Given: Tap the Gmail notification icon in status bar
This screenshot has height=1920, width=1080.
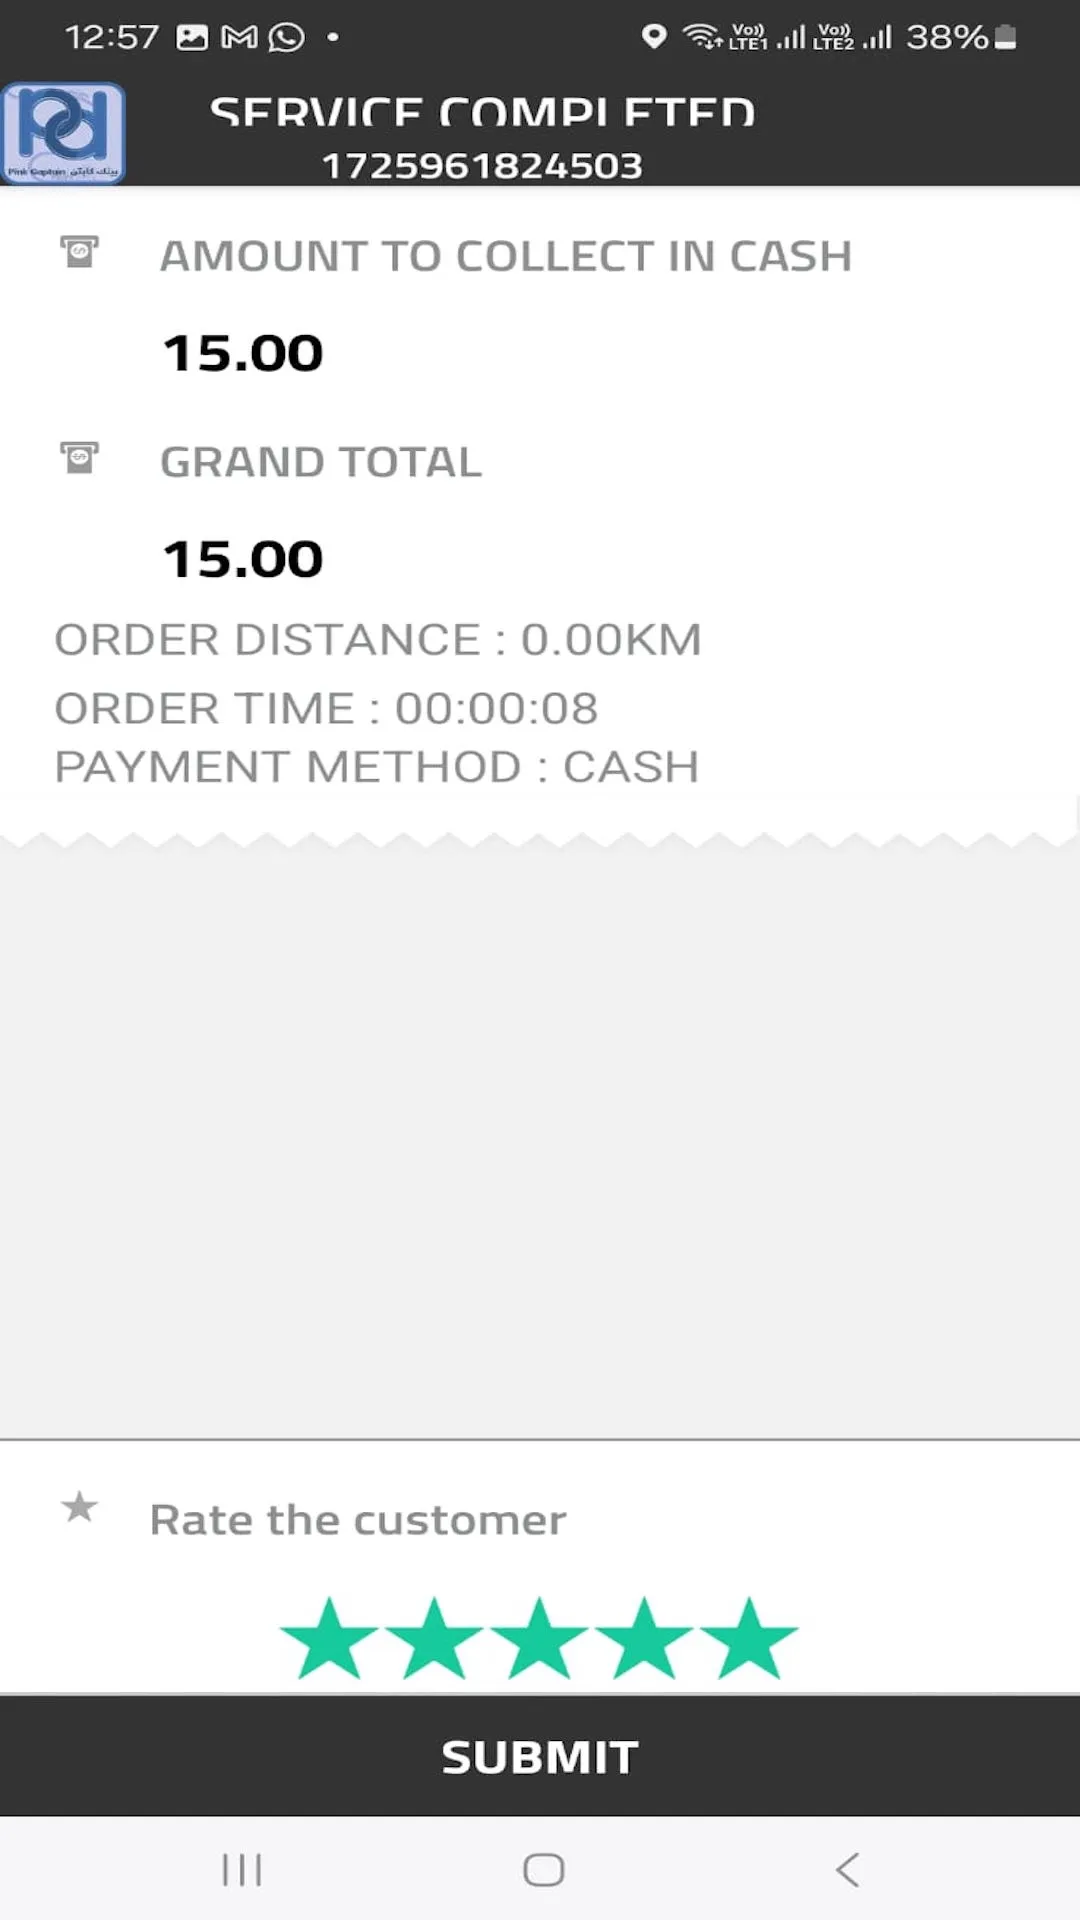Looking at the screenshot, I should point(239,38).
